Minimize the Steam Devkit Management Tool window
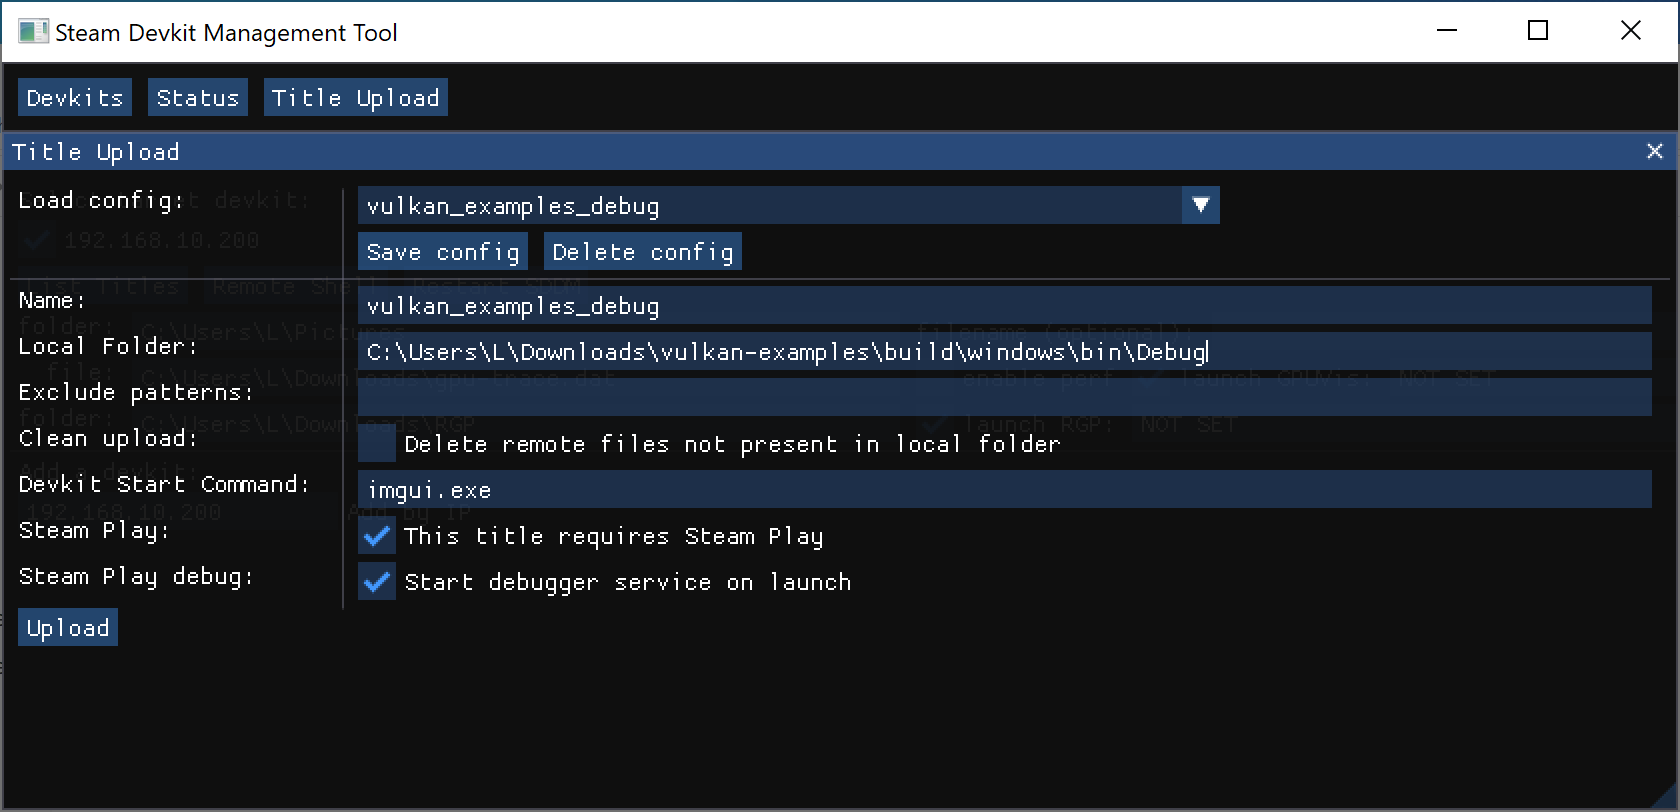 click(x=1447, y=31)
